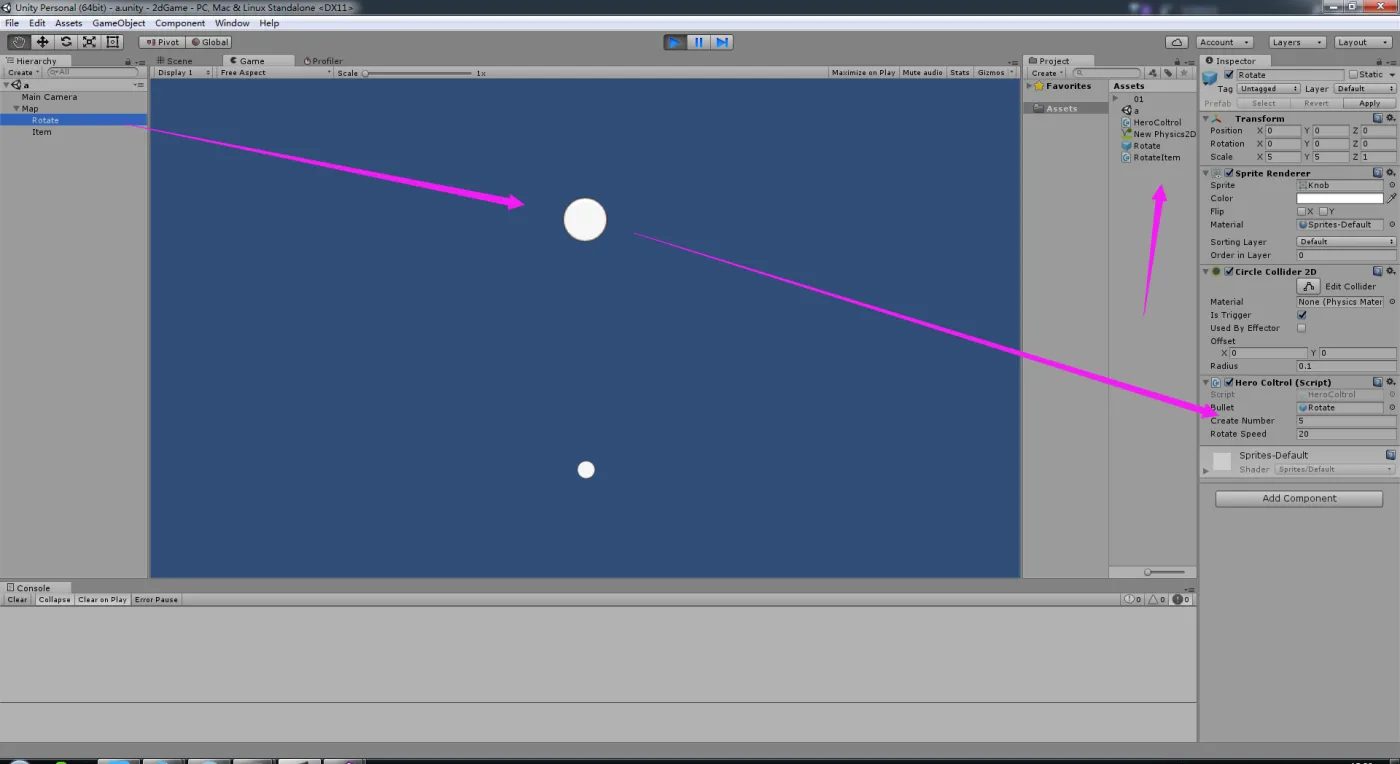Open the GameObject menu
This screenshot has width=1400, height=764.
click(x=118, y=22)
